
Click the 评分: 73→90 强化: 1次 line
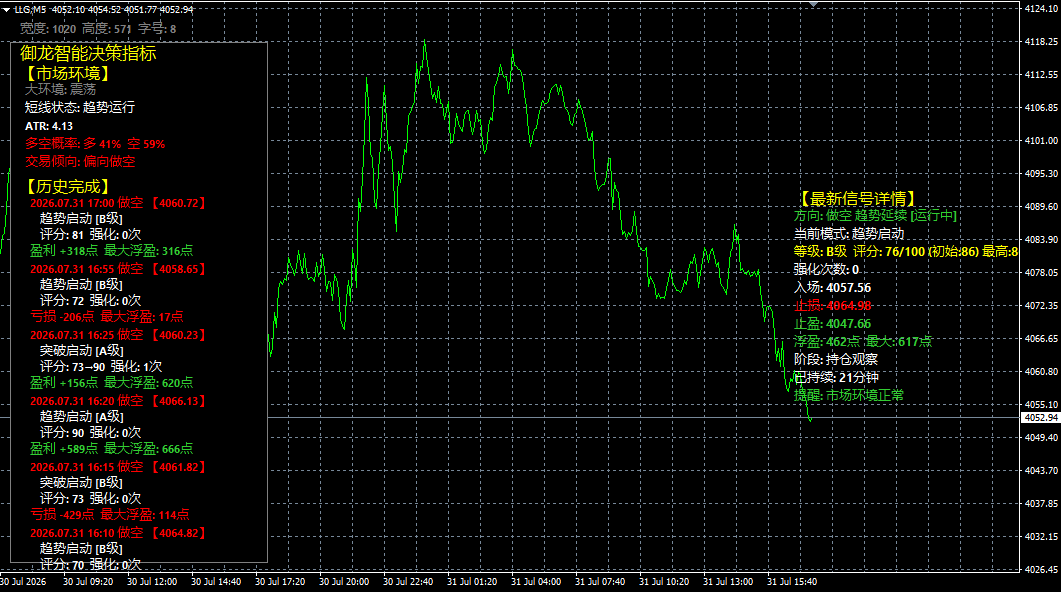(x=101, y=367)
